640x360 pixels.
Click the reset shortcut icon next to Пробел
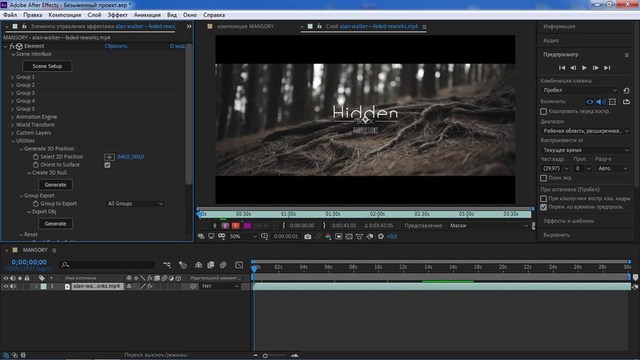[626, 90]
